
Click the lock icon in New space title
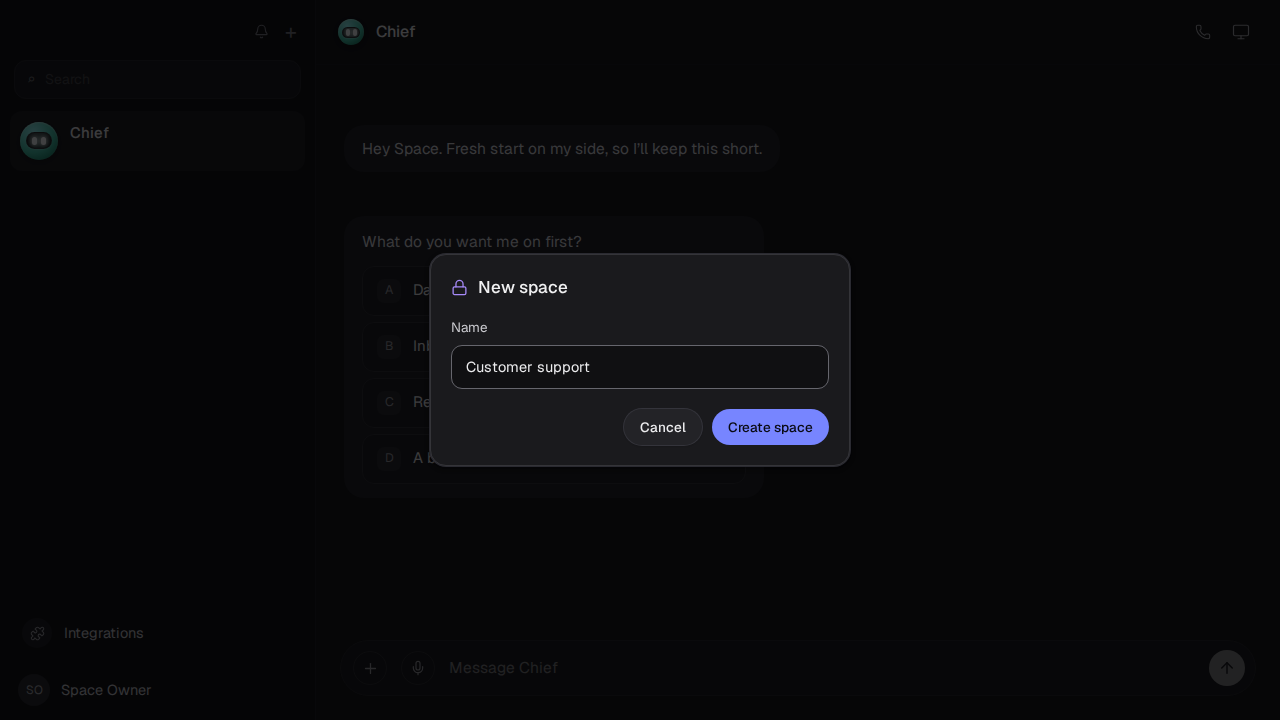[x=460, y=288]
